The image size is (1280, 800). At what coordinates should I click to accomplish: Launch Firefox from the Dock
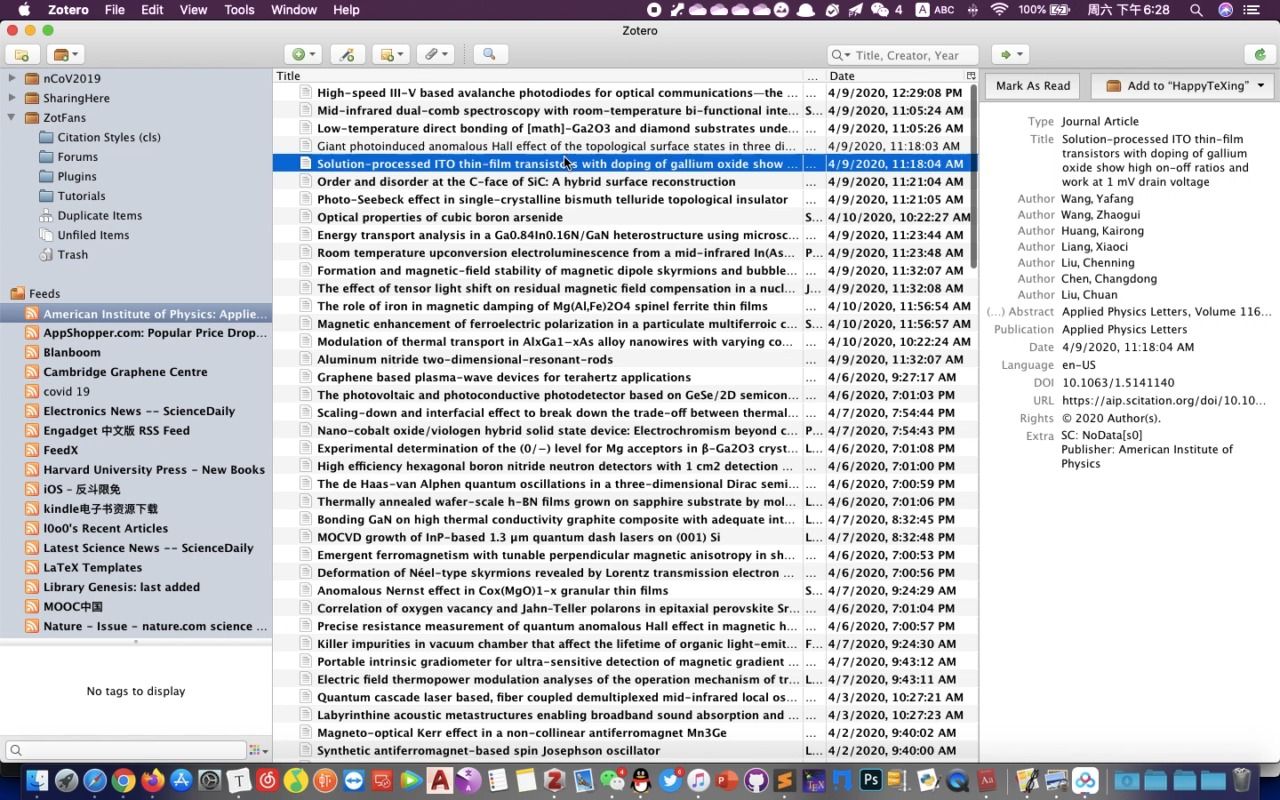click(x=152, y=781)
